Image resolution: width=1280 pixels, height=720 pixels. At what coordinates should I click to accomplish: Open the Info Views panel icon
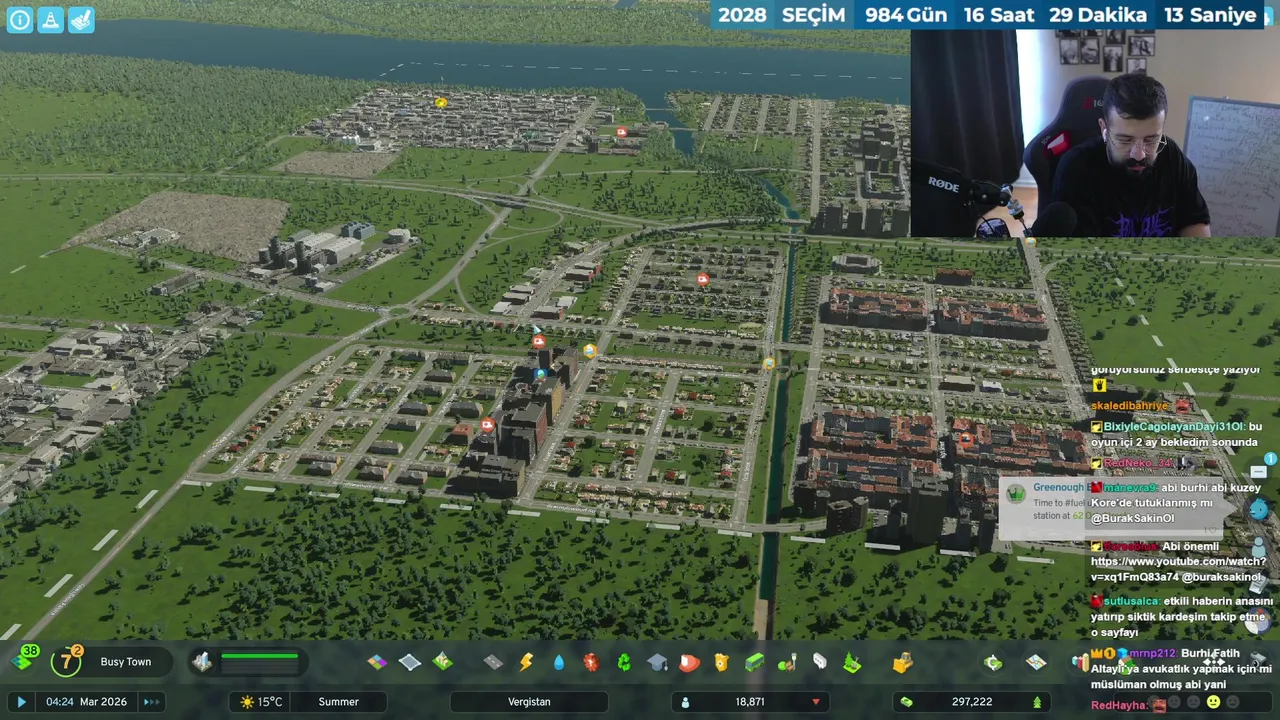pyautogui.click(x=20, y=19)
